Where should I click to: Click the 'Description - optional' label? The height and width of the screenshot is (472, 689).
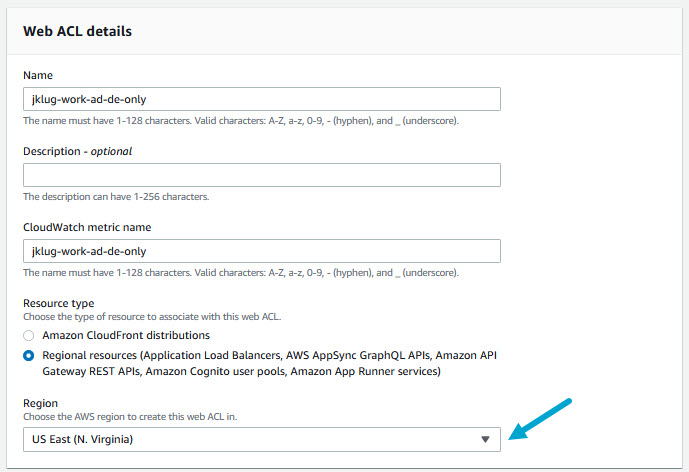coord(77,151)
